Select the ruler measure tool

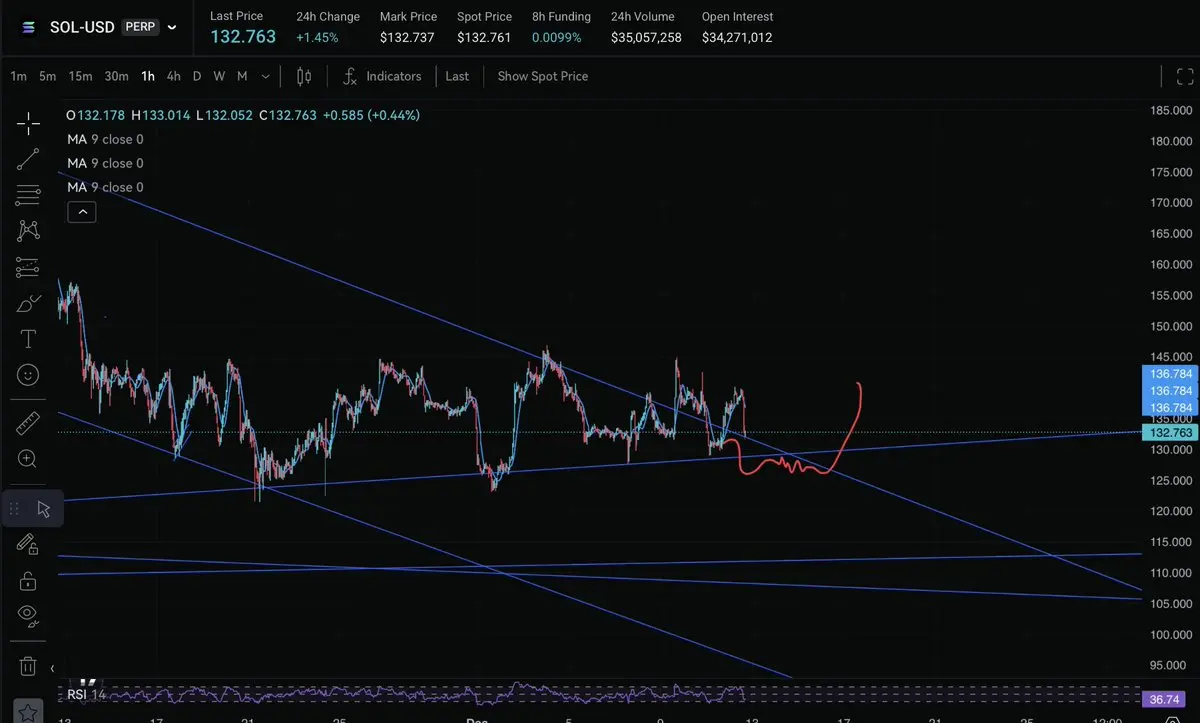(x=28, y=423)
